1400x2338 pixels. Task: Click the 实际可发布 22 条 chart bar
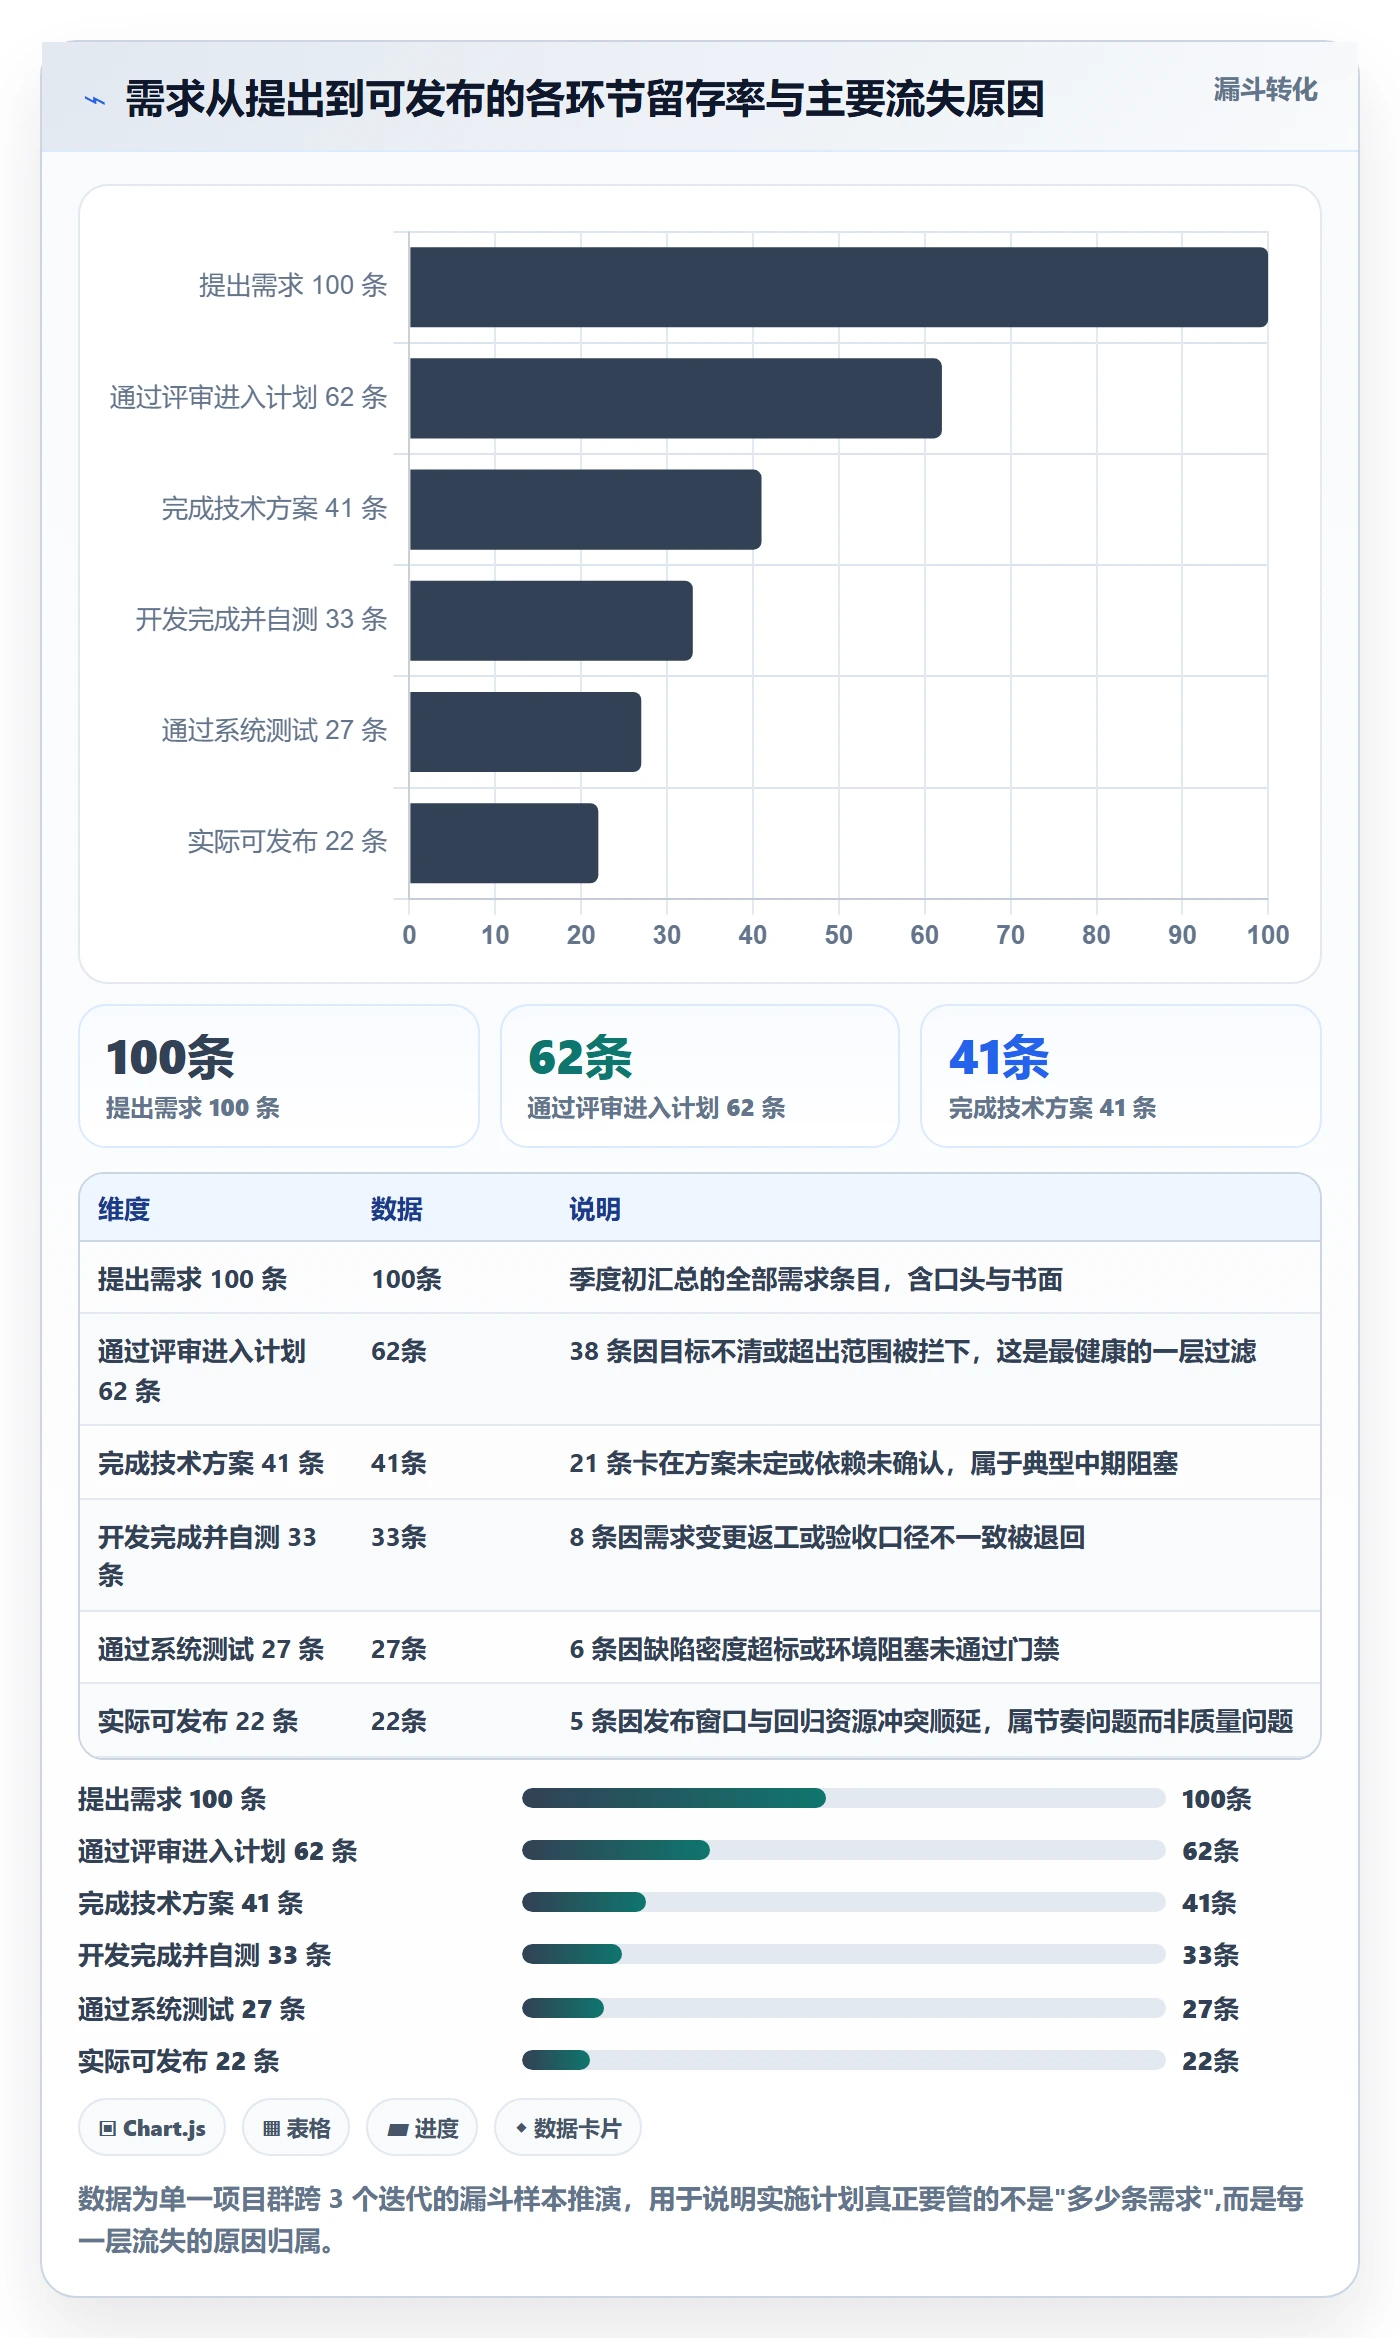click(503, 842)
